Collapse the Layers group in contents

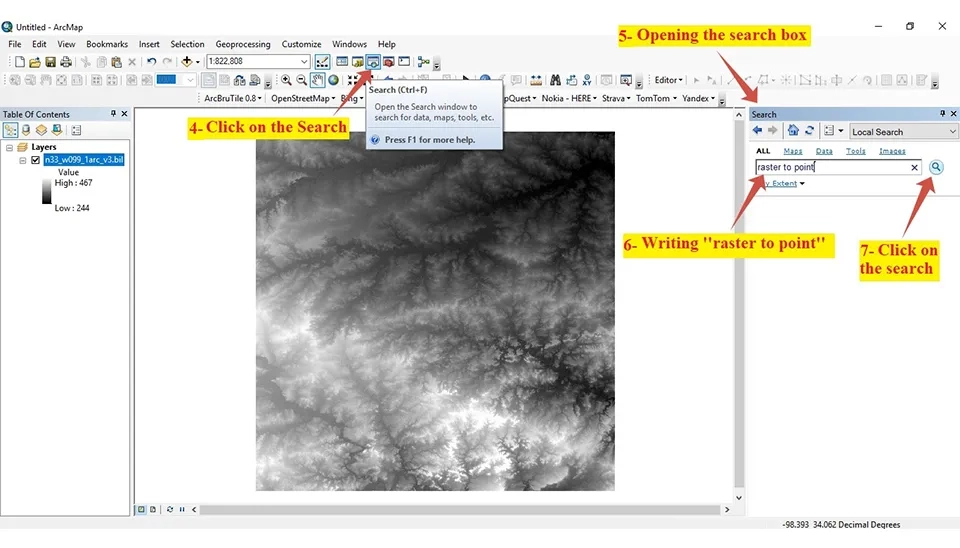pos(9,148)
